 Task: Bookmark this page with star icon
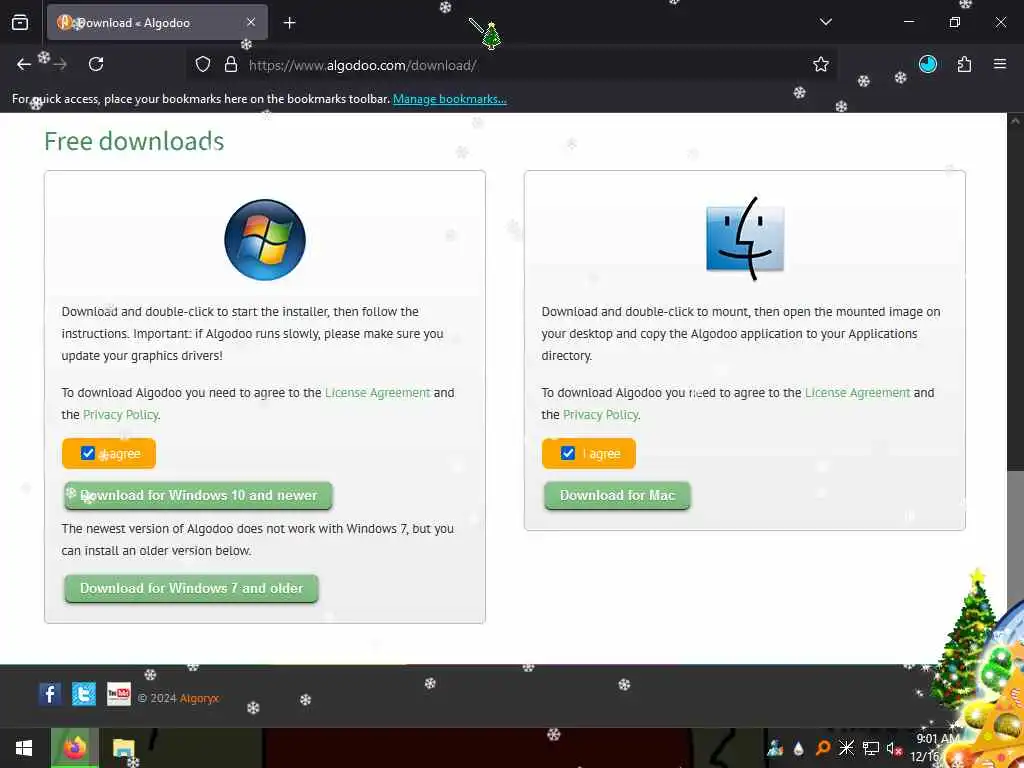coord(821,64)
